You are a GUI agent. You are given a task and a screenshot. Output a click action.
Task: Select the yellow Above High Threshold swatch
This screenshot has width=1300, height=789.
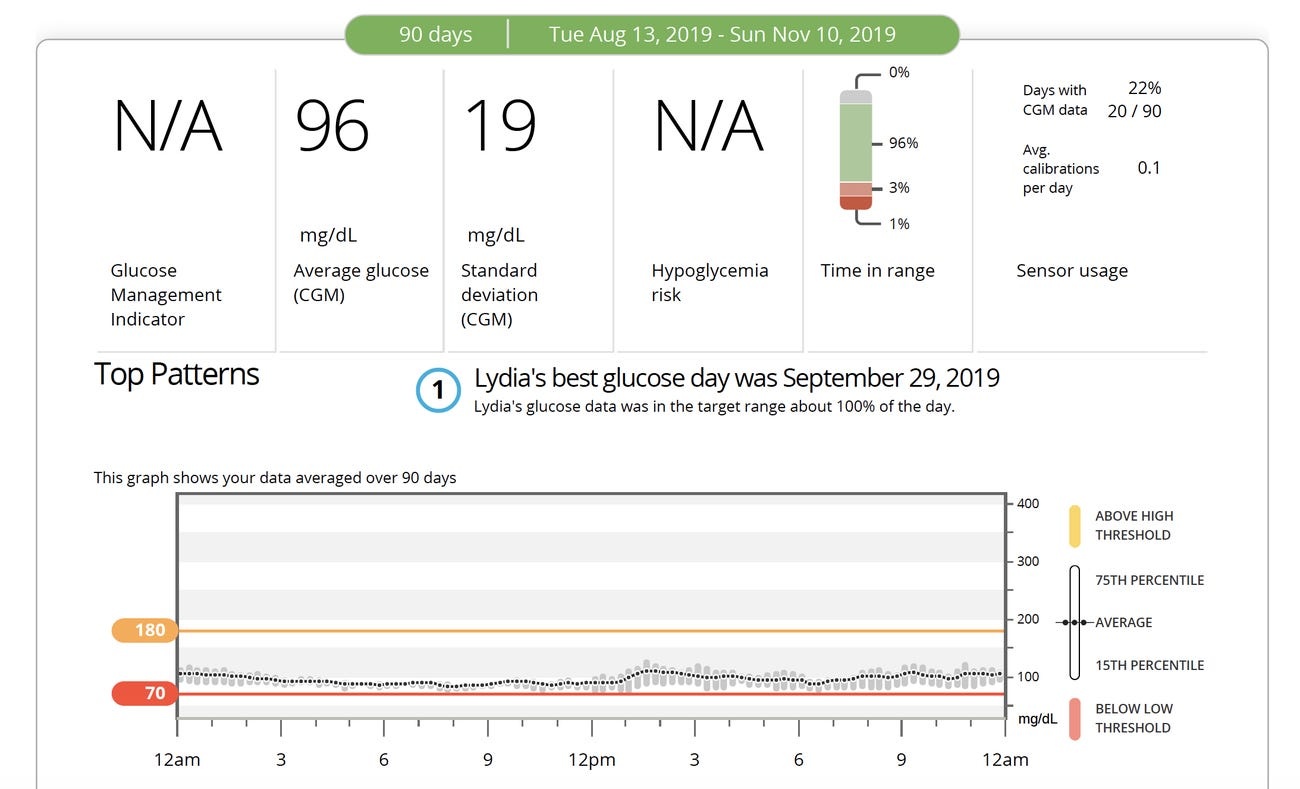[x=1075, y=526]
